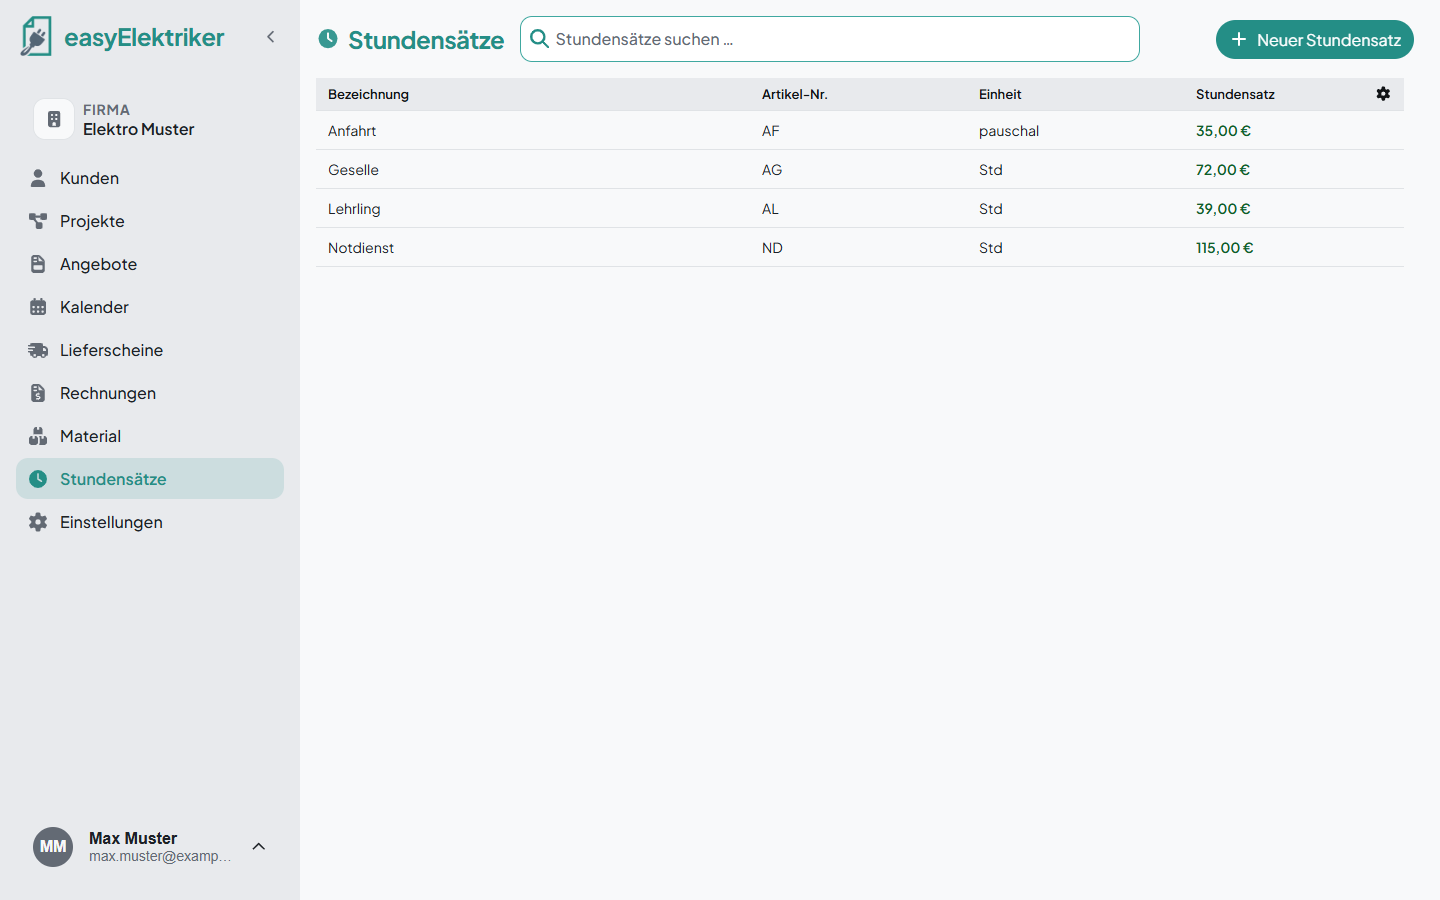Click the 115,00 € rate value
Image resolution: width=1440 pixels, height=900 pixels.
point(1224,248)
